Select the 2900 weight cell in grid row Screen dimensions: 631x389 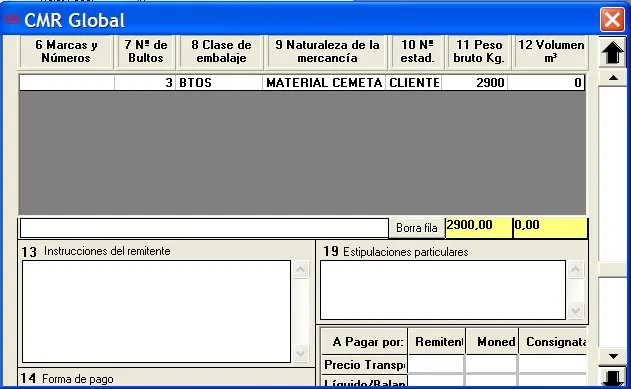tap(475, 83)
